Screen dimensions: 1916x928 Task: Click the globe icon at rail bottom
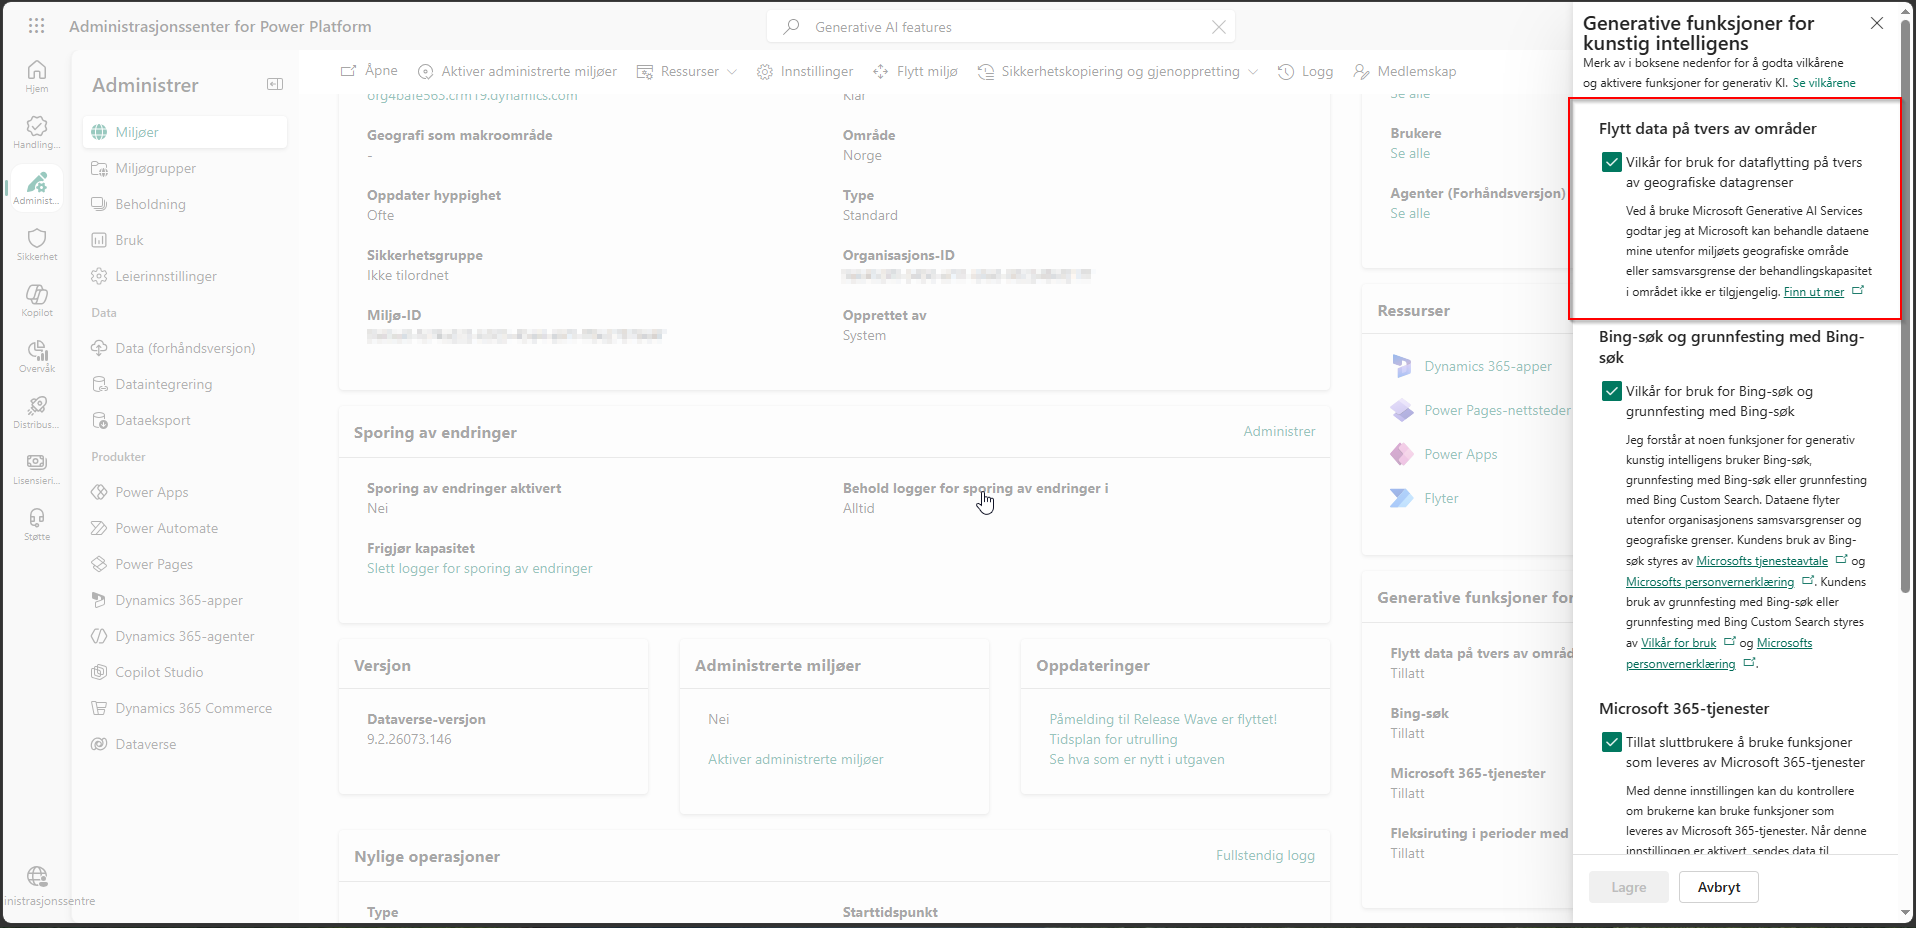click(x=37, y=877)
